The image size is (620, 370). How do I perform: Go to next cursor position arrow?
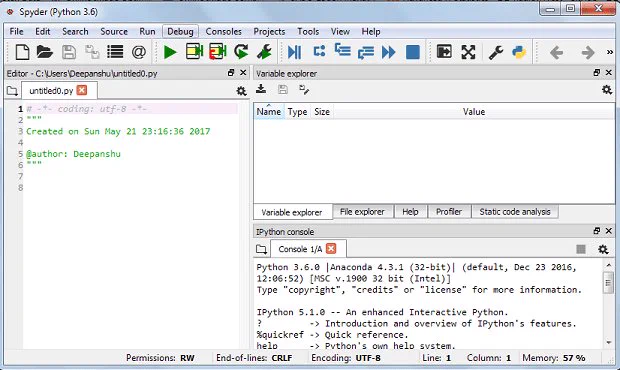tap(588, 52)
